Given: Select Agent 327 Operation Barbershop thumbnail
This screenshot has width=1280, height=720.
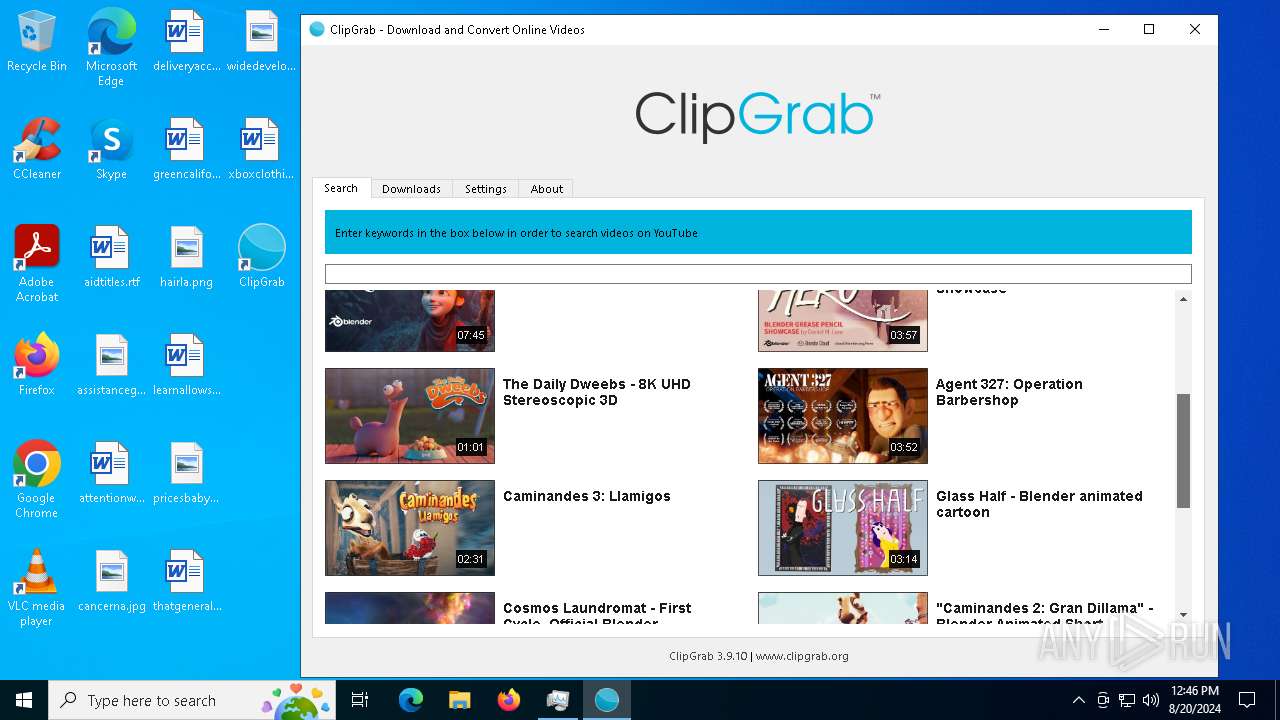Looking at the screenshot, I should [x=843, y=416].
